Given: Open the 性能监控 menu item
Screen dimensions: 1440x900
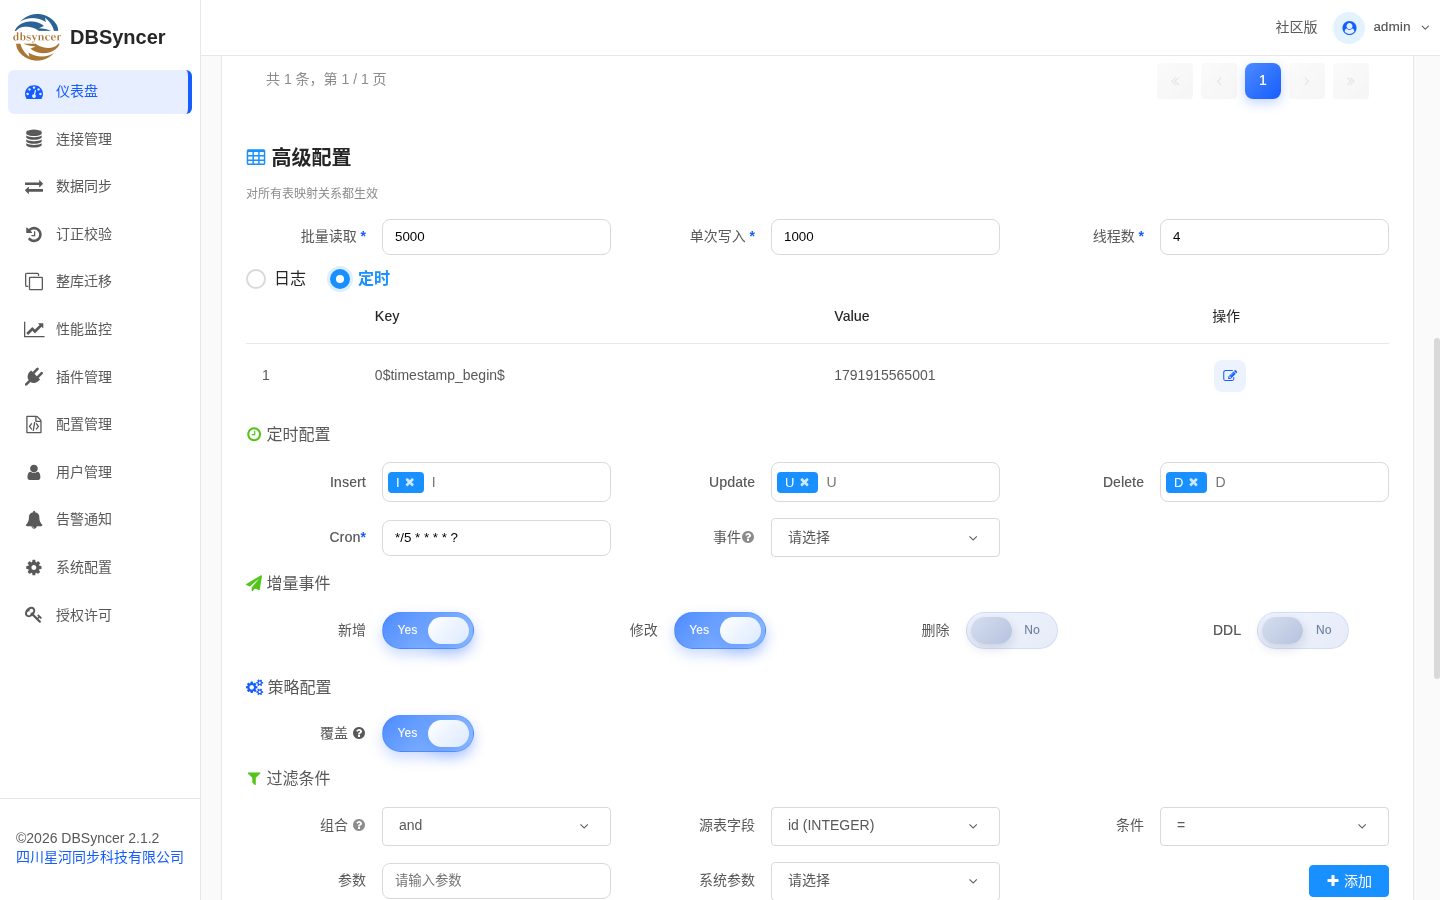Looking at the screenshot, I should pos(100,329).
